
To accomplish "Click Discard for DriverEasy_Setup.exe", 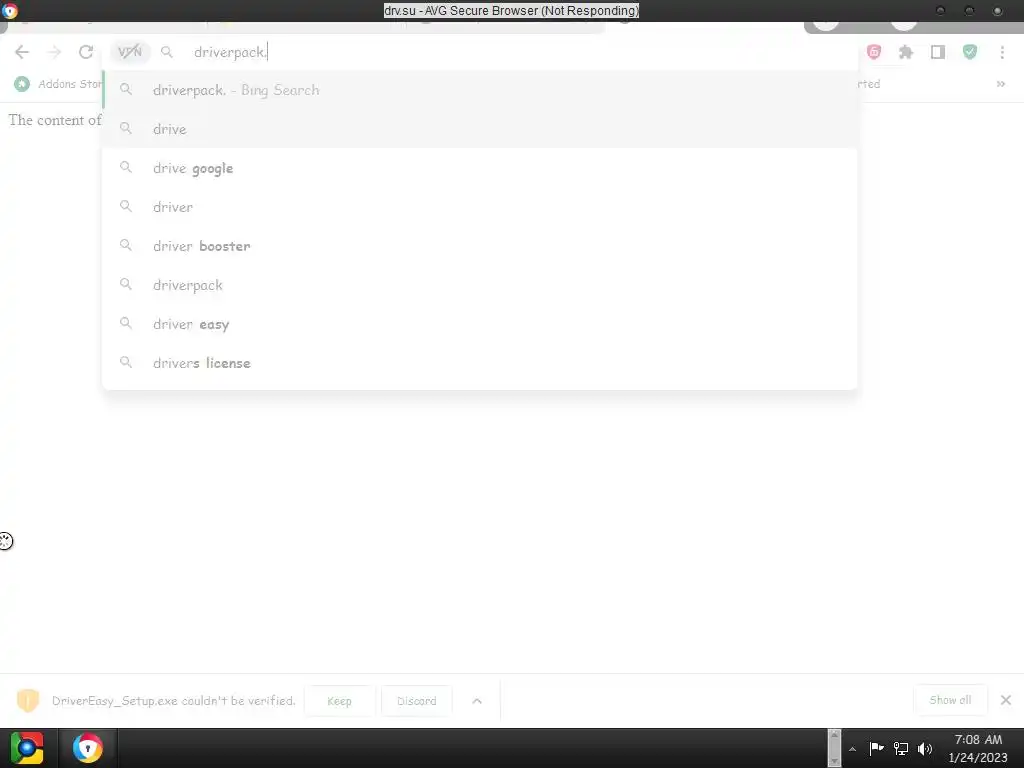I will [417, 701].
